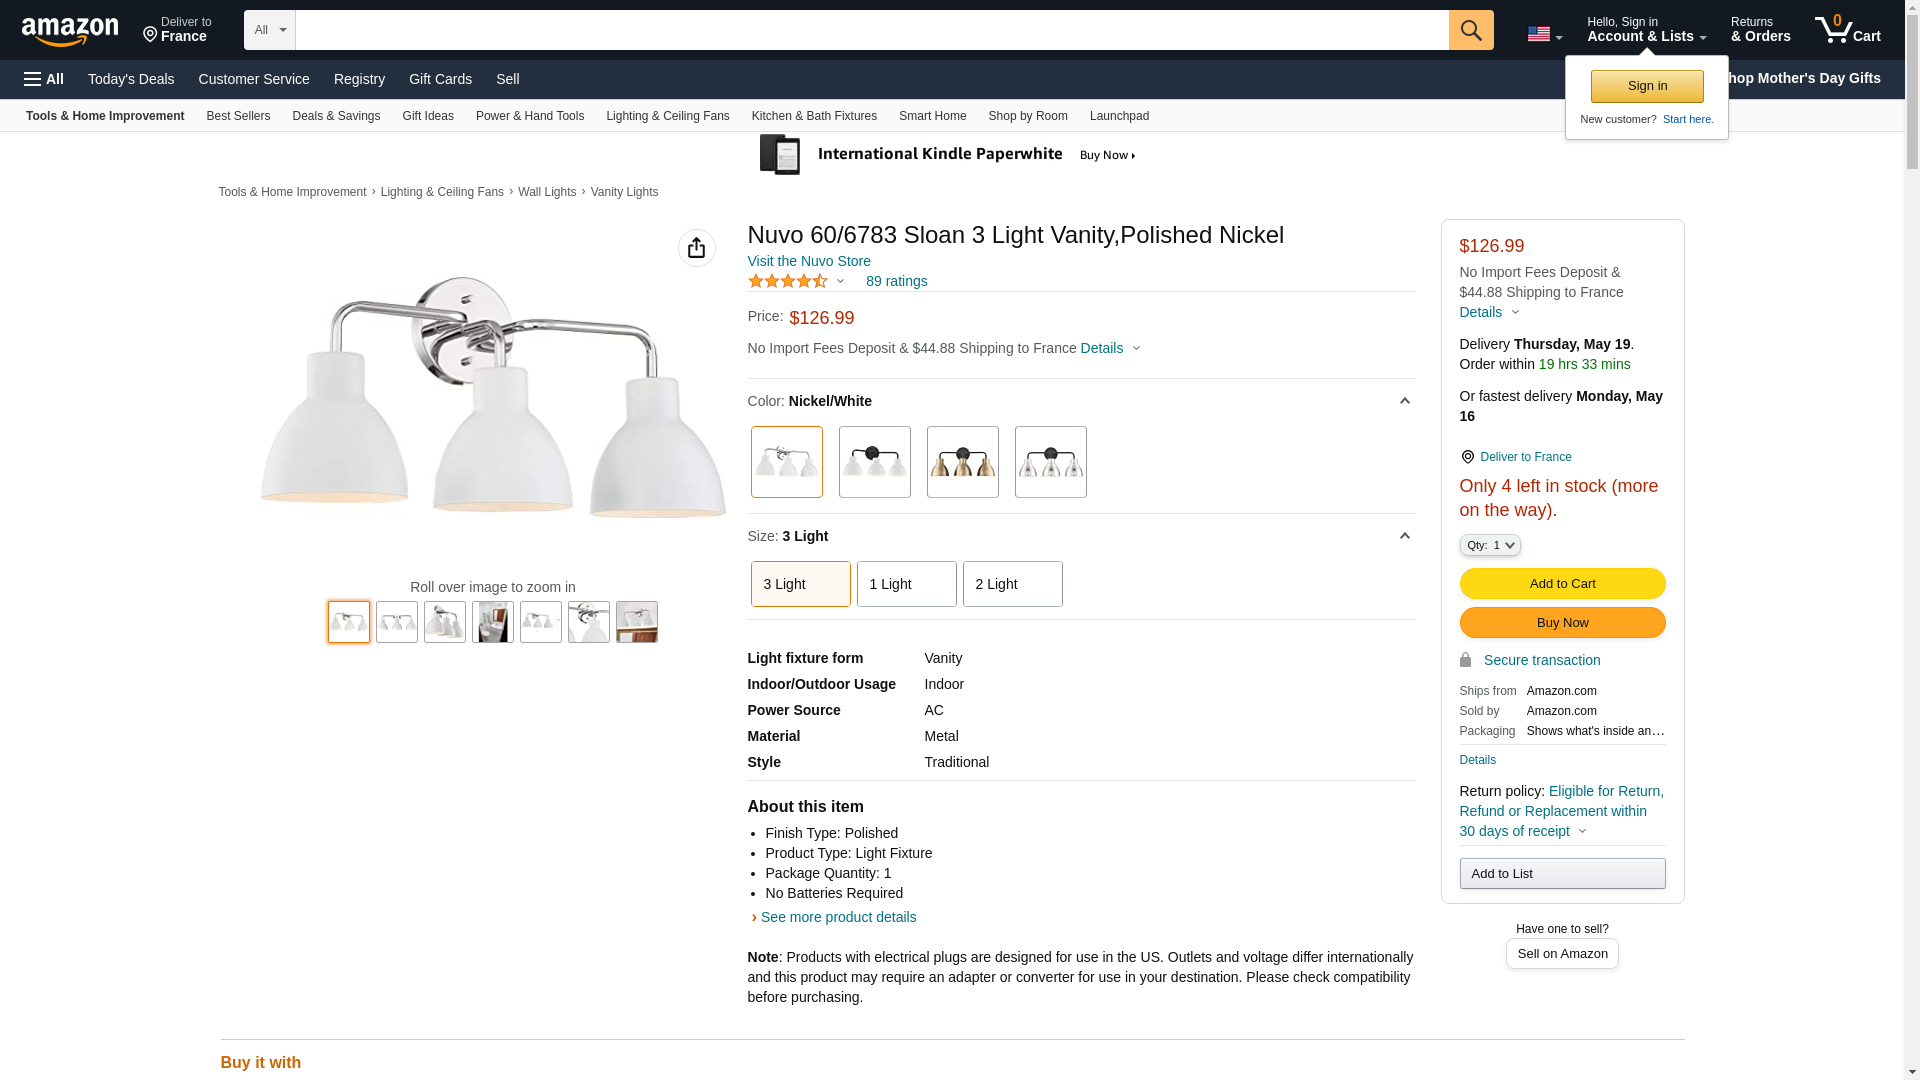The width and height of the screenshot is (1920, 1080).
Task: Collapse the Color section chevron
Action: tap(1404, 401)
